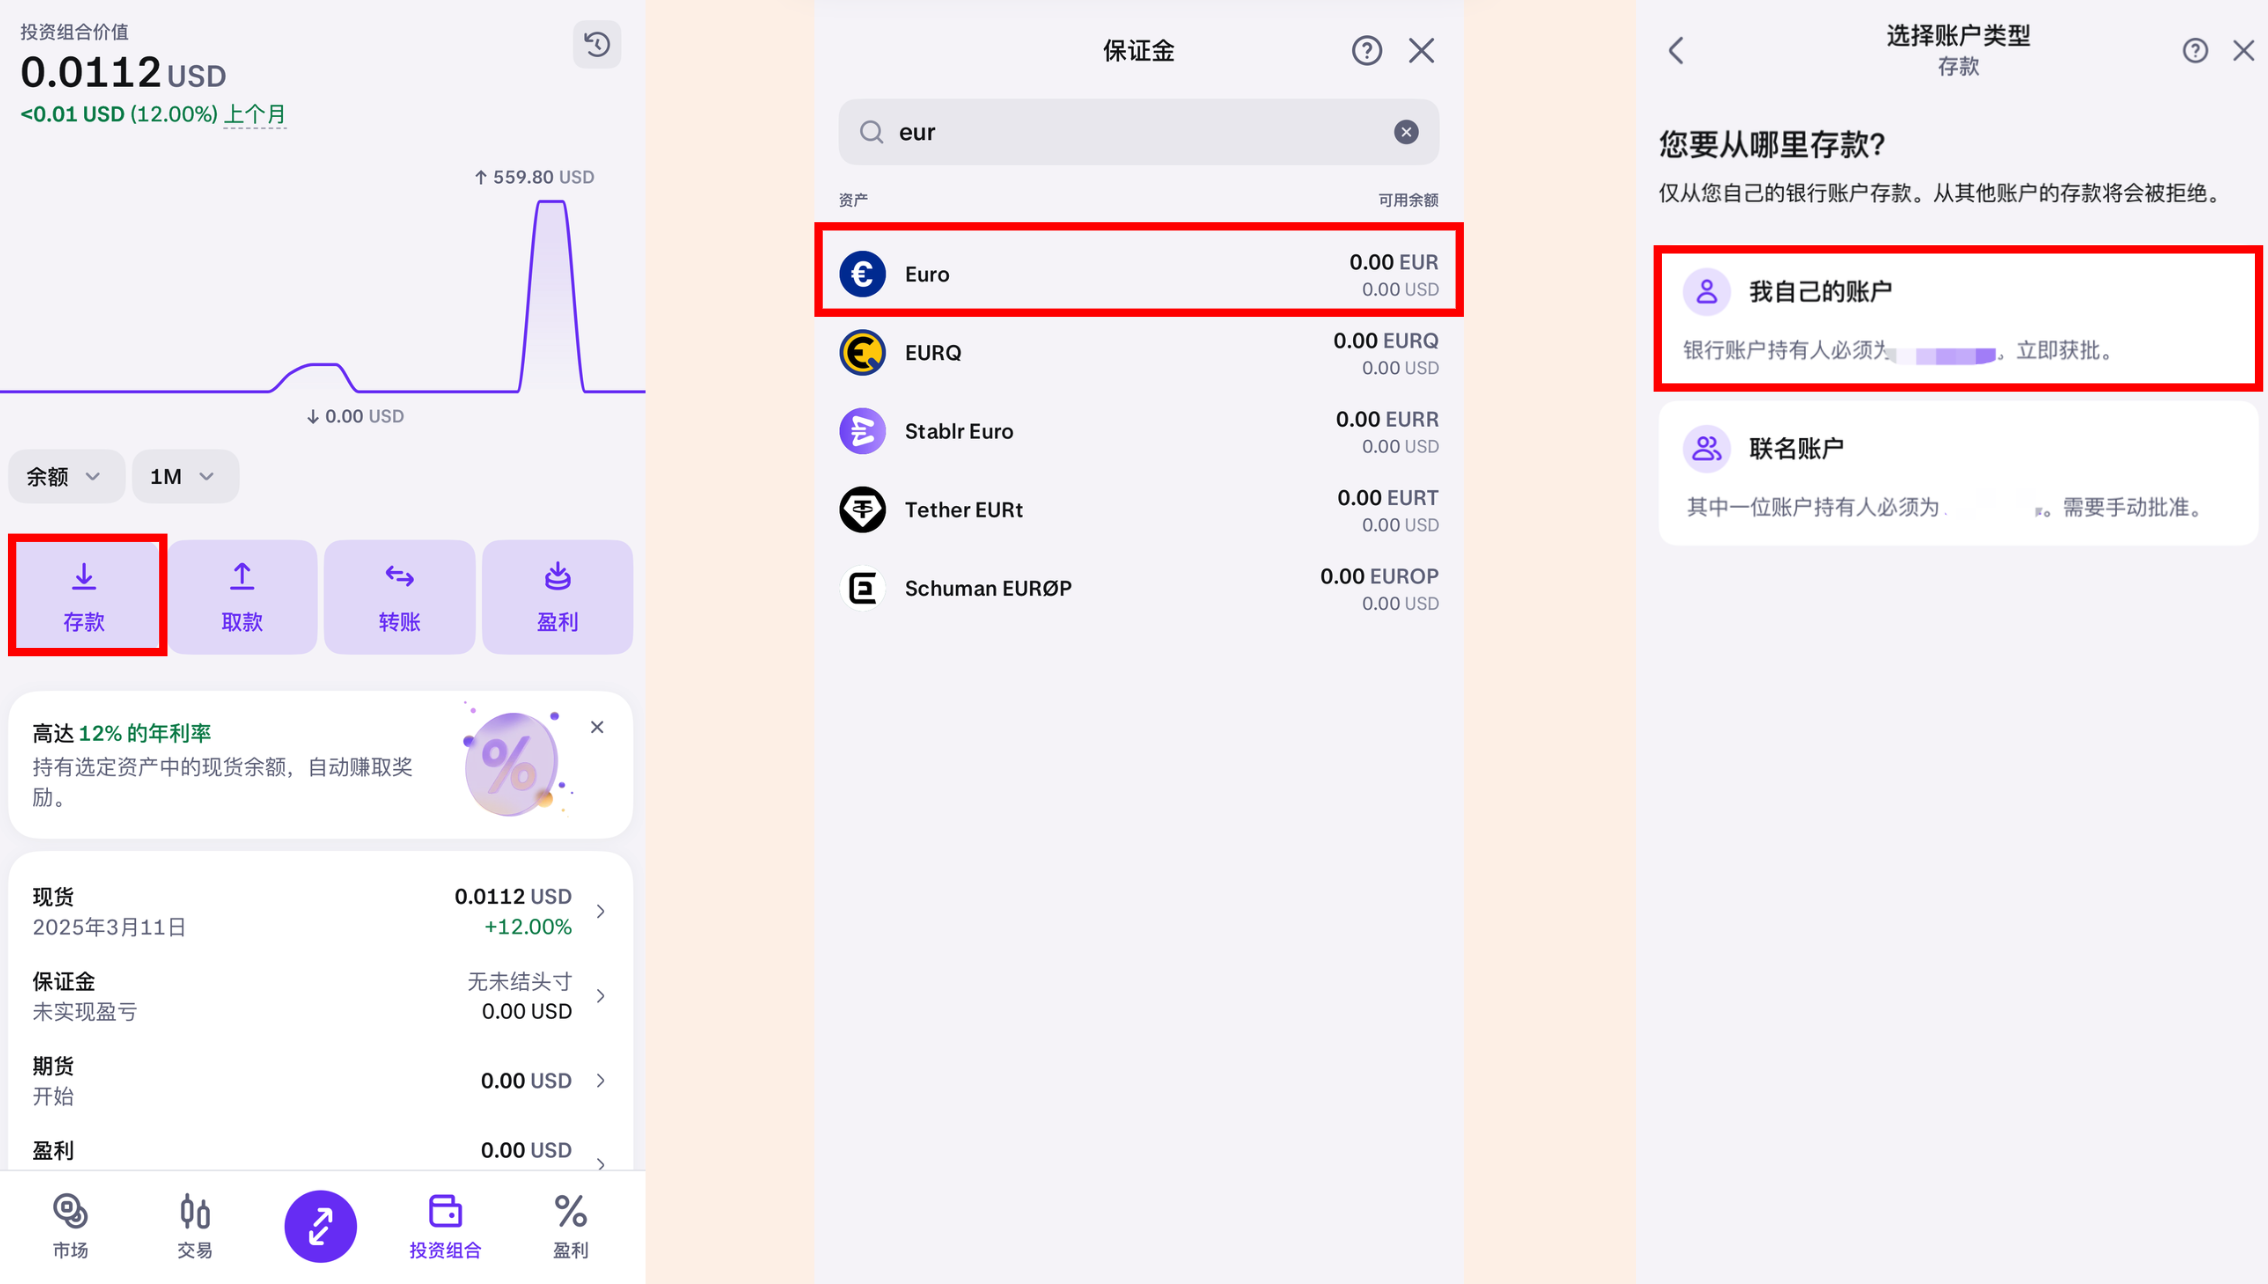Dismiss the 12% 年利率 promo banner
The image size is (2268, 1284).
[597, 727]
